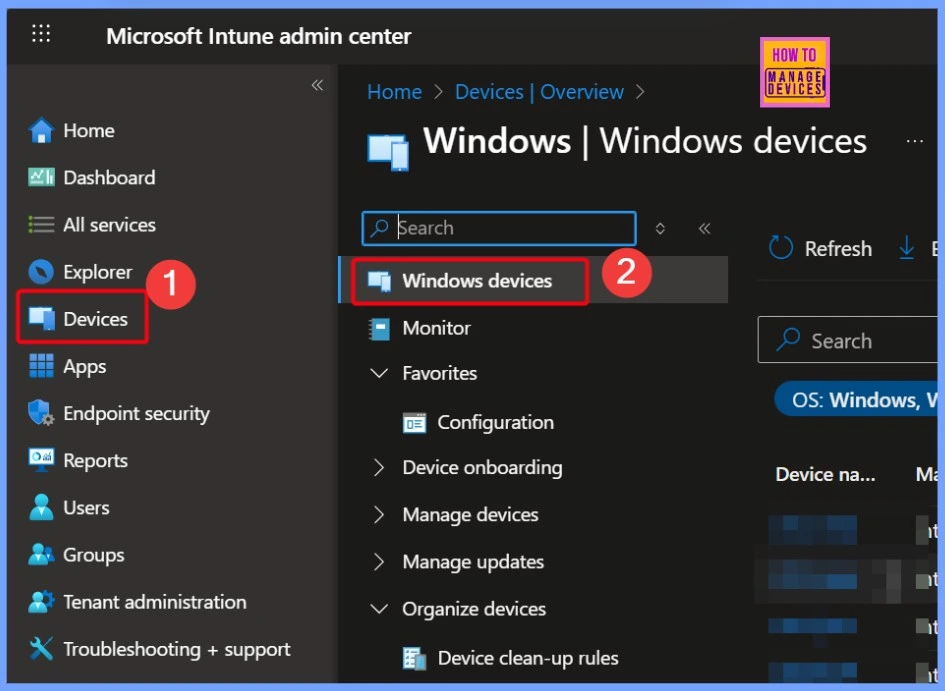This screenshot has width=945, height=691.
Task: Expand the Manage updates section
Action: [x=378, y=561]
